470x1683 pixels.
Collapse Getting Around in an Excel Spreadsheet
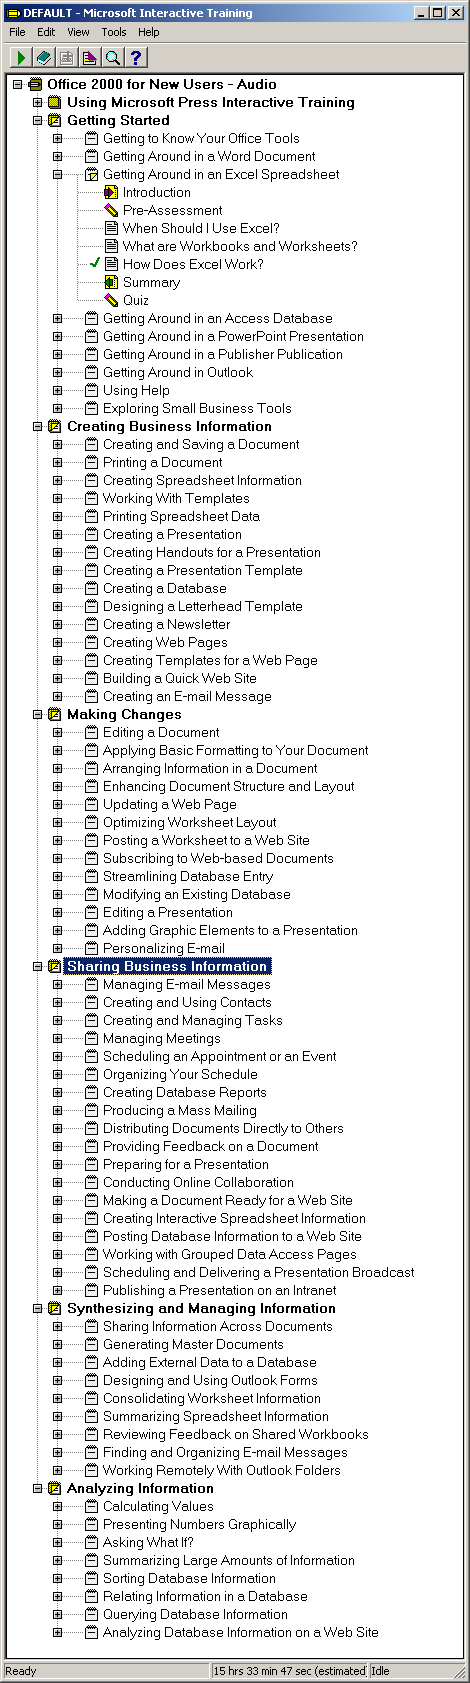coord(57,174)
